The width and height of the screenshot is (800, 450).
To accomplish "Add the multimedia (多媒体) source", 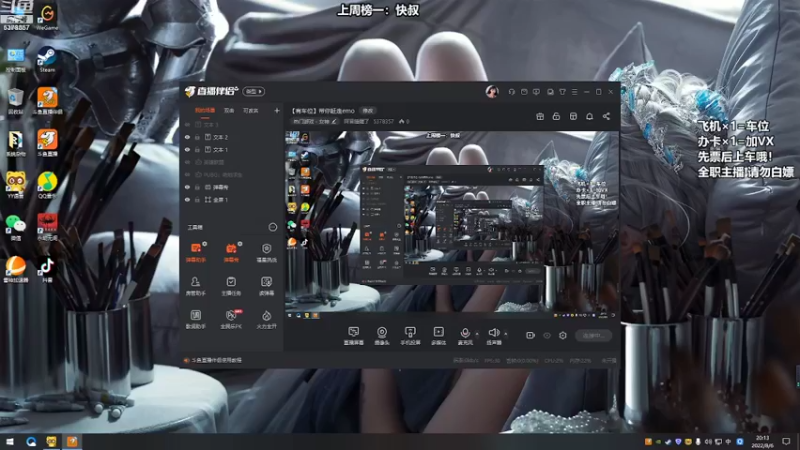I will pos(438,336).
